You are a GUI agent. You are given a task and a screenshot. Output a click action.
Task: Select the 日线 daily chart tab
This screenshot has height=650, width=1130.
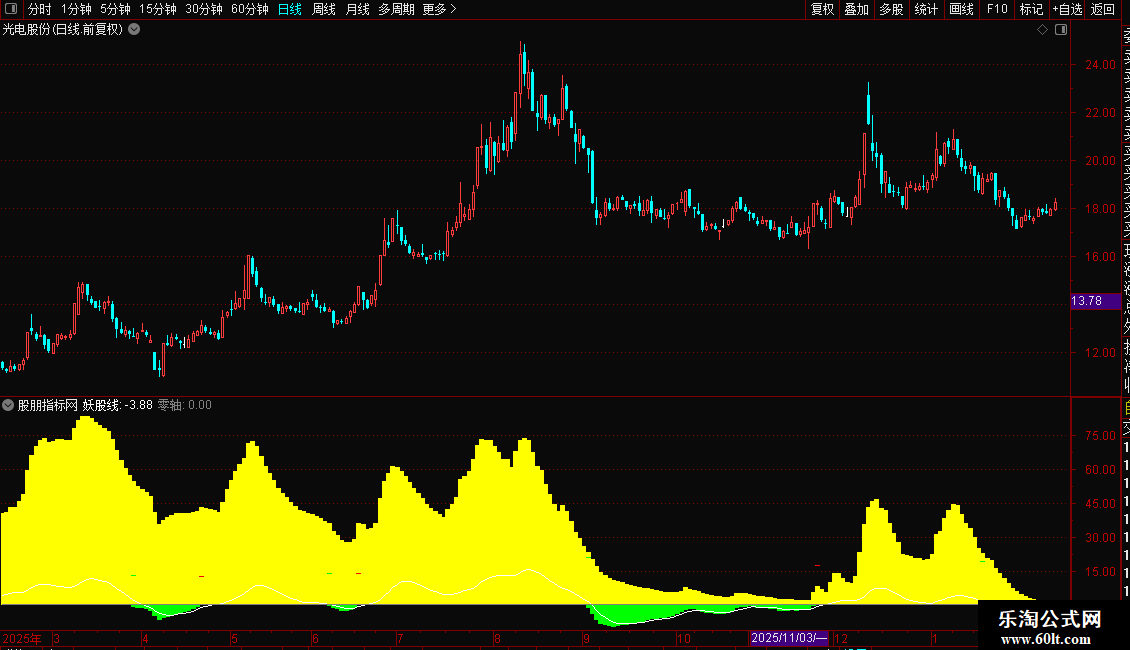coord(290,9)
